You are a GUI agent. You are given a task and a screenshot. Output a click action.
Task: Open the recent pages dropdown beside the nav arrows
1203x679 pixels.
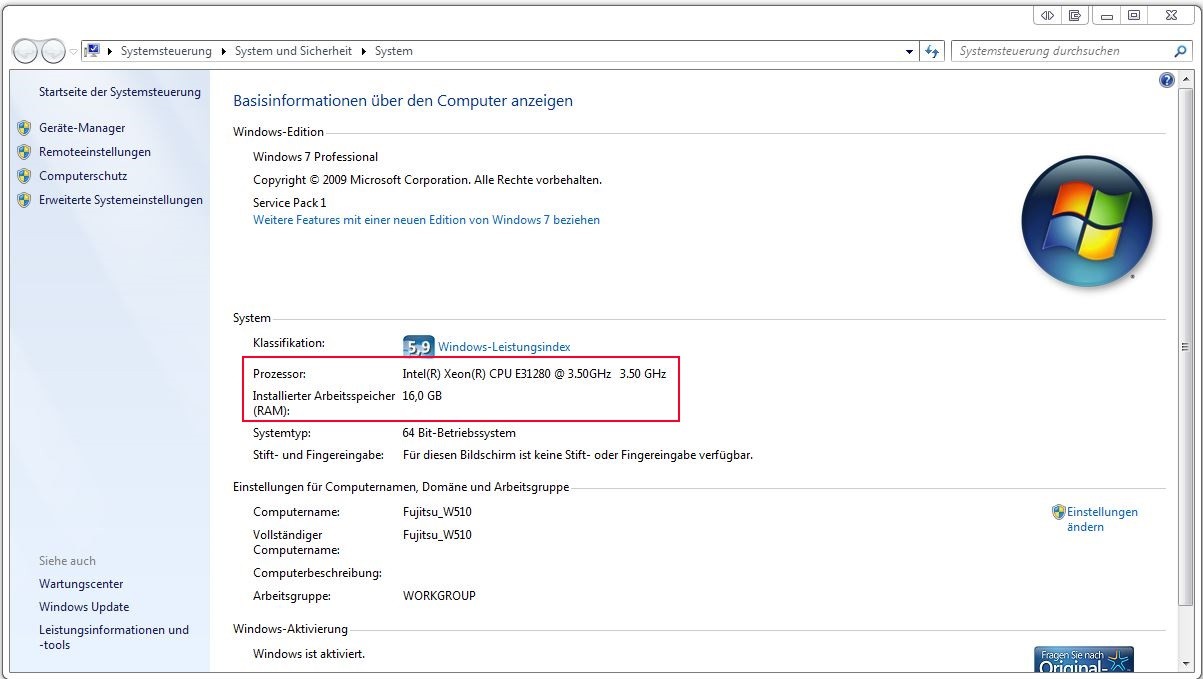73,52
